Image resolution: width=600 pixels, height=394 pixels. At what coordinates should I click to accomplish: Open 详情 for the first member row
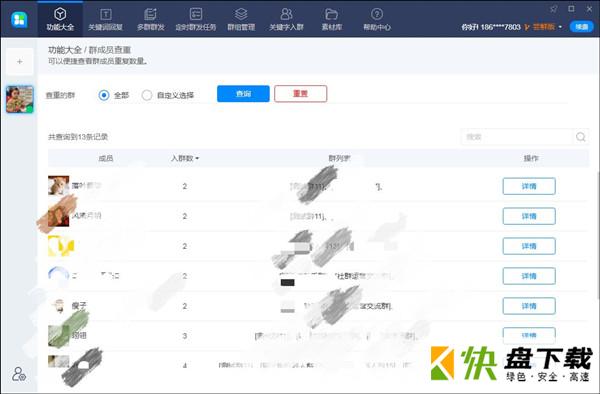coord(529,186)
